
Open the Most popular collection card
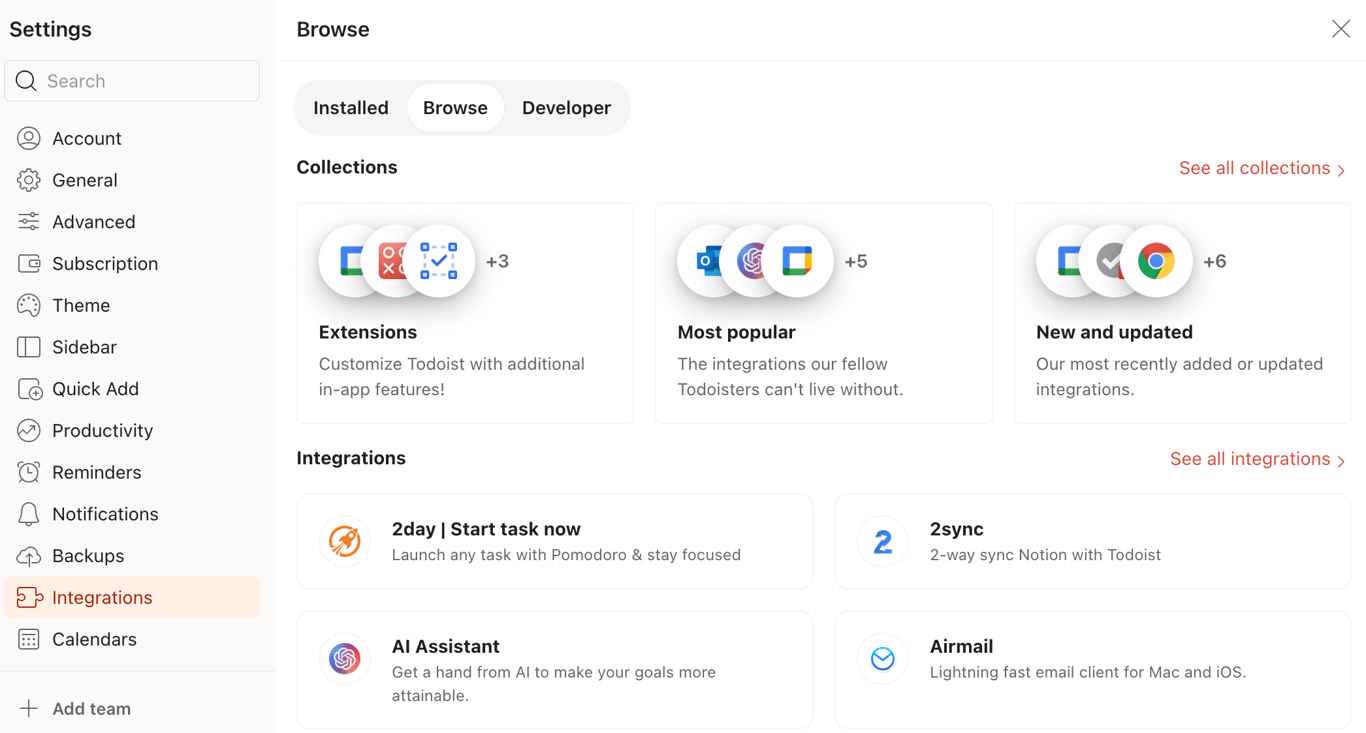coord(824,313)
